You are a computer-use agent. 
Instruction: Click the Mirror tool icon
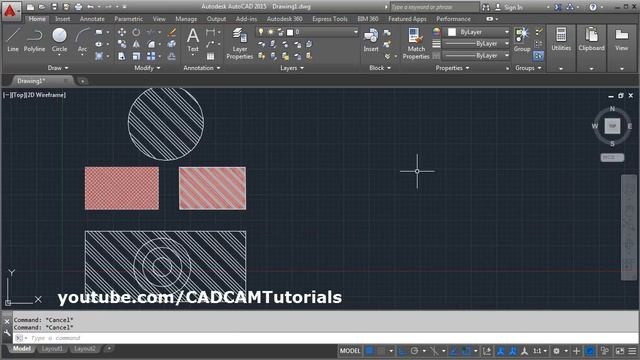[x=136, y=44]
